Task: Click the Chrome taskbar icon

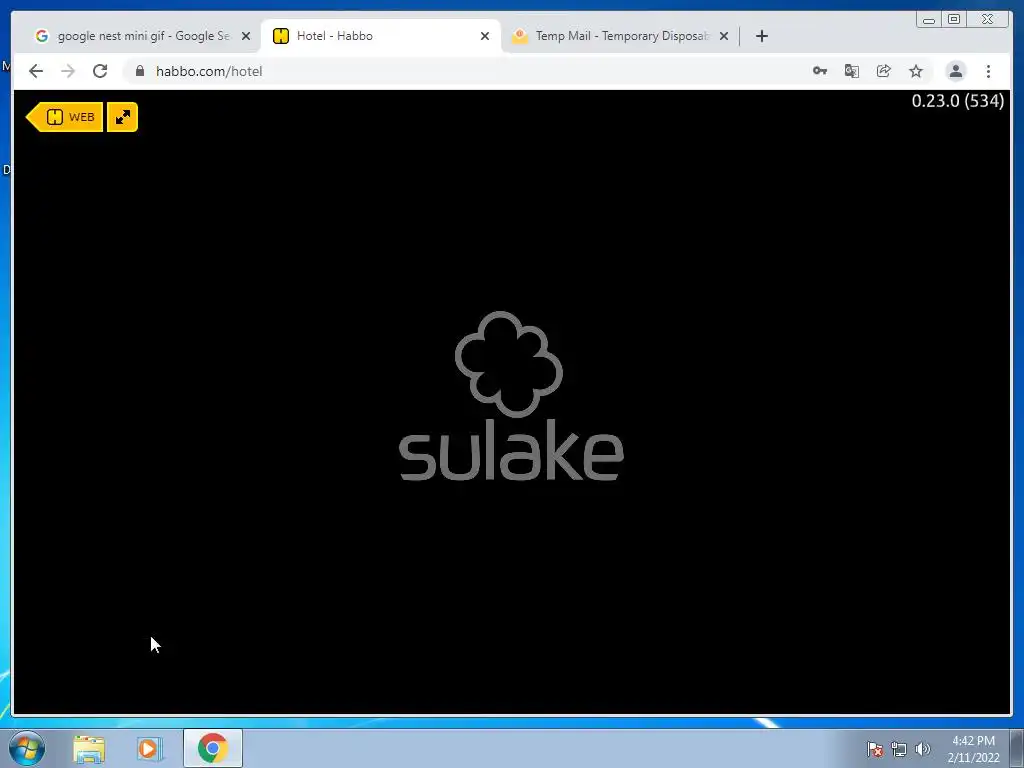Action: click(212, 748)
